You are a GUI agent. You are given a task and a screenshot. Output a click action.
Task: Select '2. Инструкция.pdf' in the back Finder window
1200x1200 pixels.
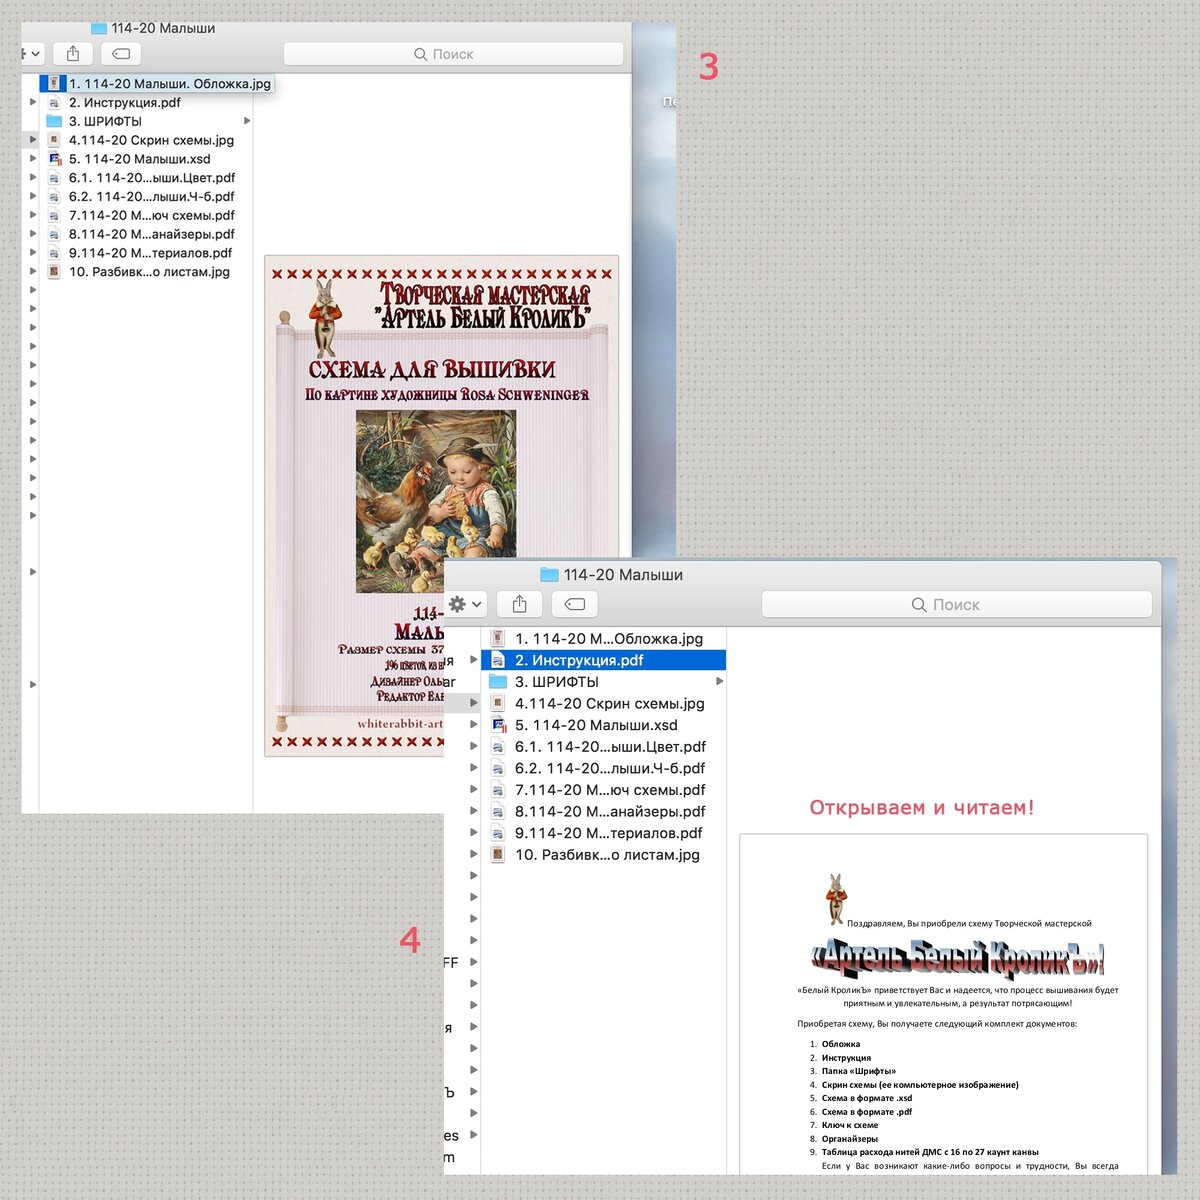pyautogui.click(x=125, y=103)
